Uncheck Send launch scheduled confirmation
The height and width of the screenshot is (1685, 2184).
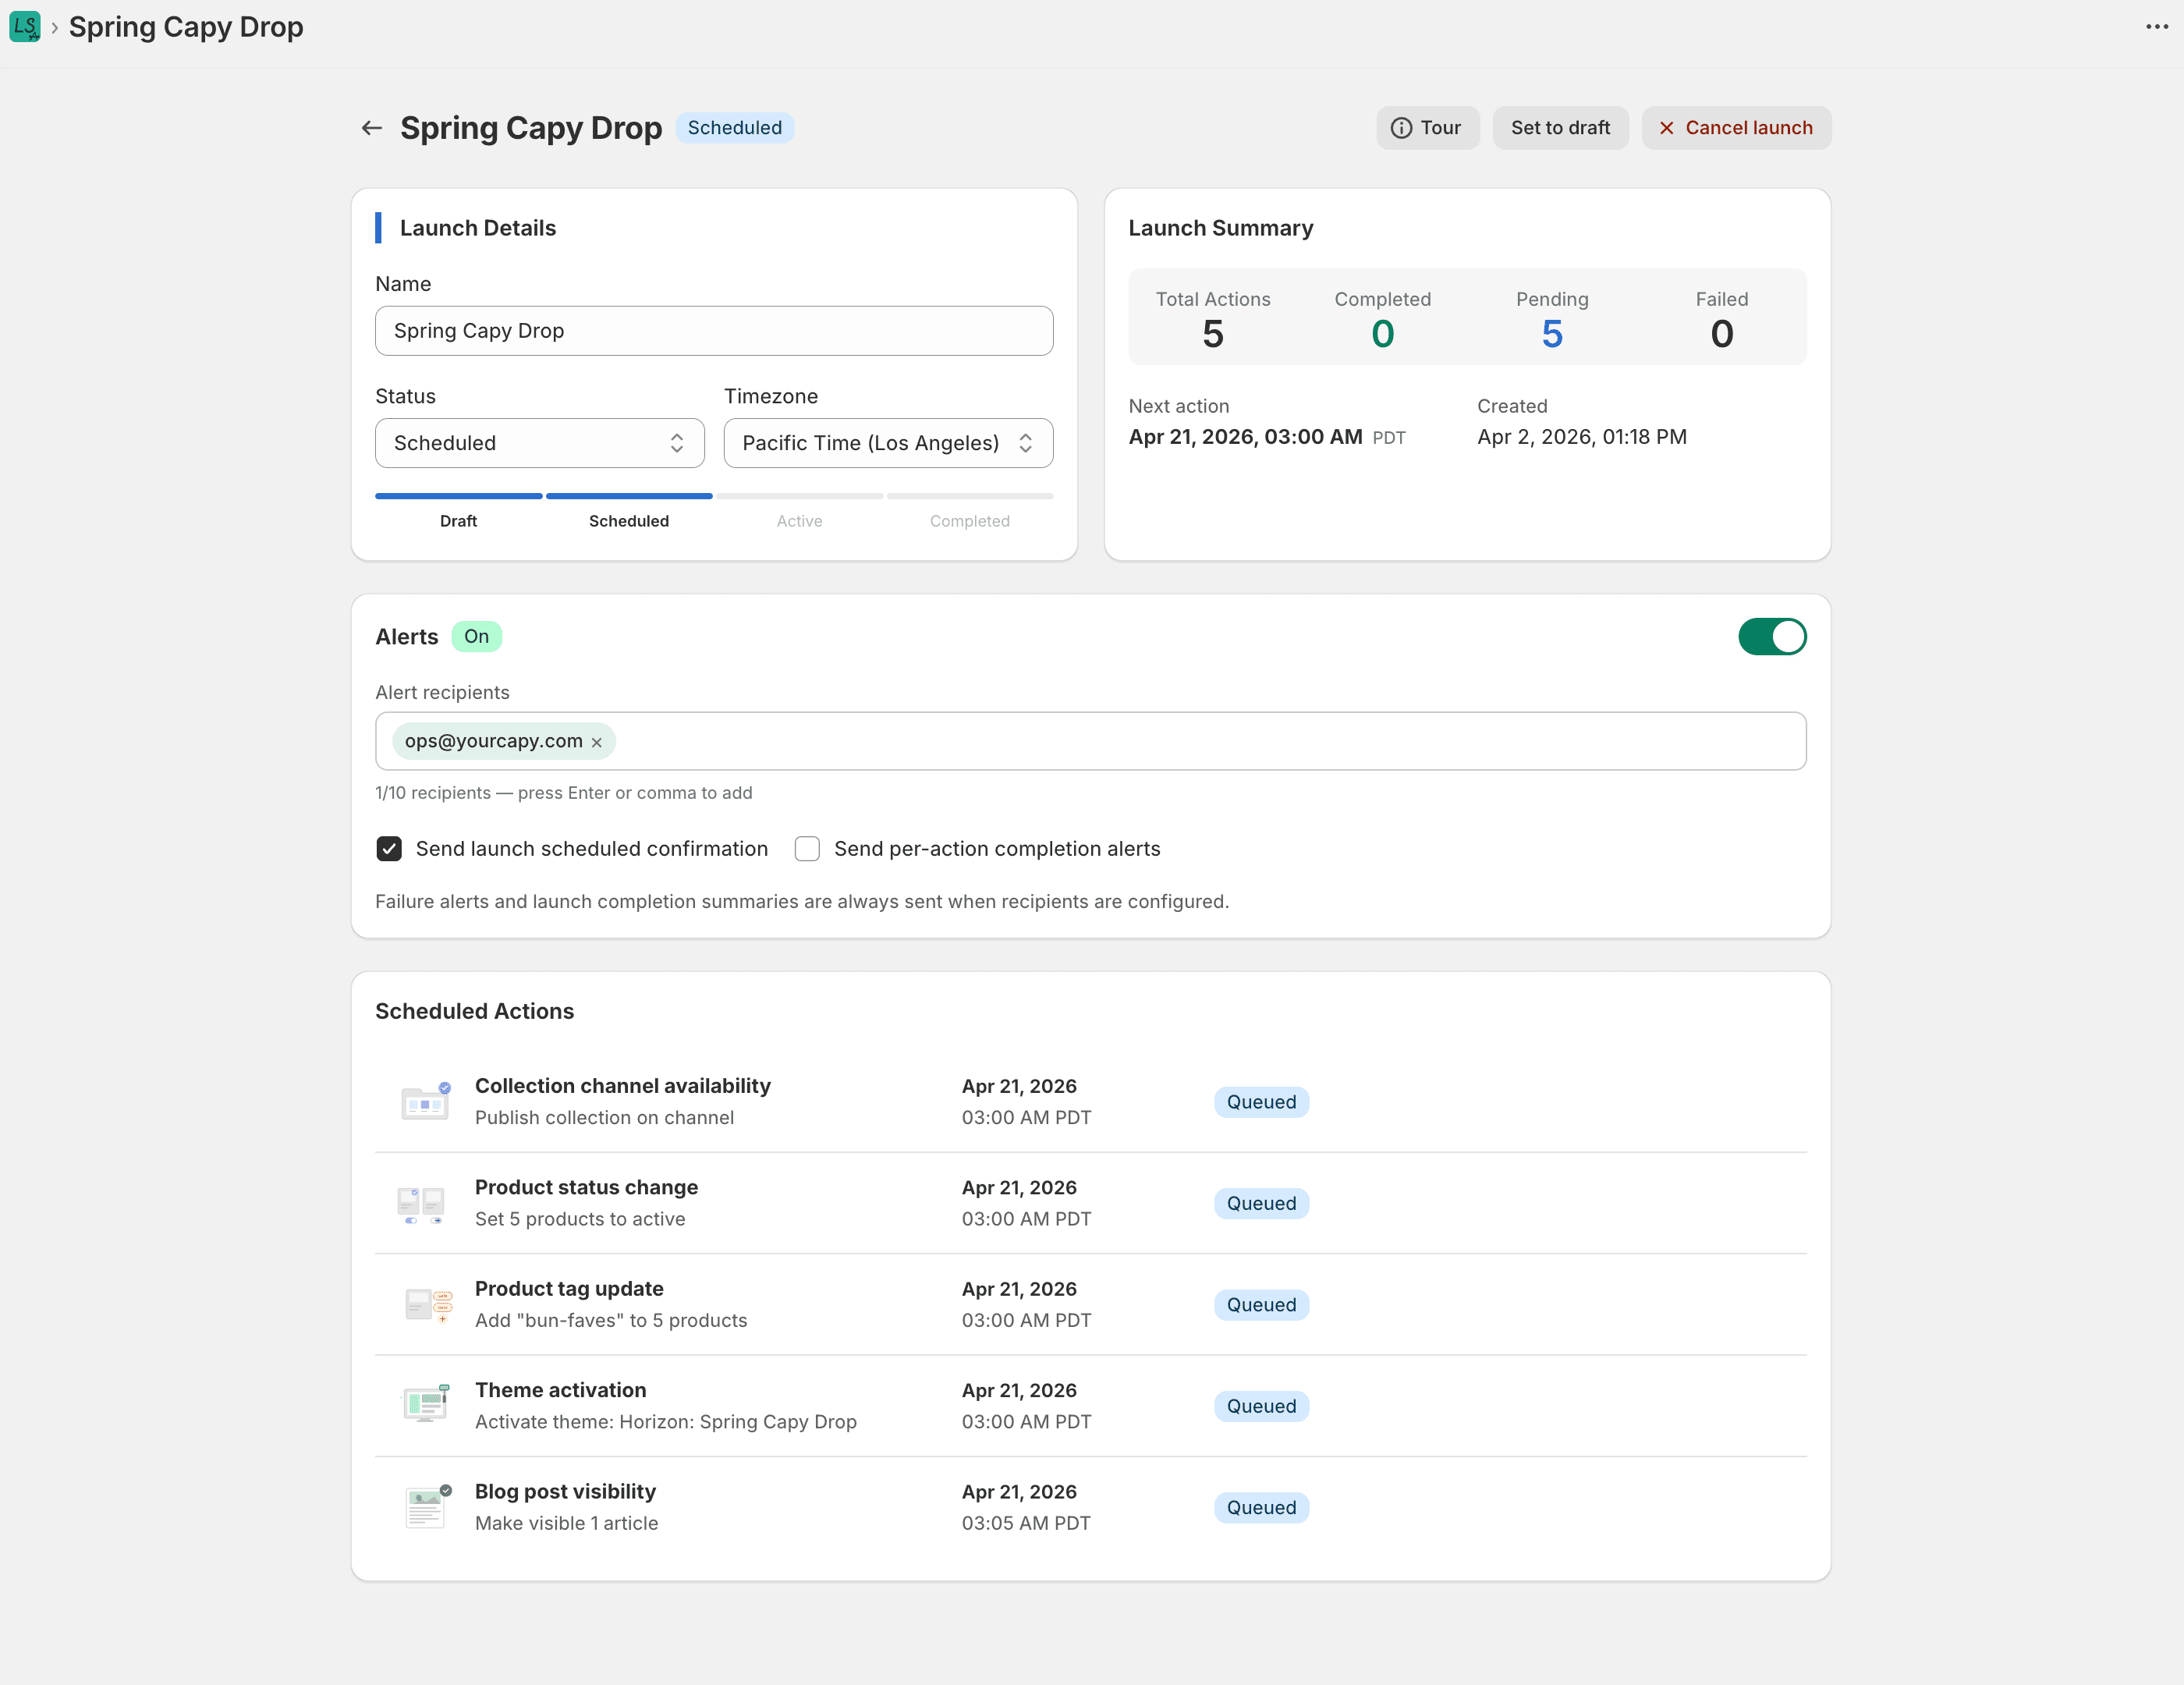pos(389,848)
